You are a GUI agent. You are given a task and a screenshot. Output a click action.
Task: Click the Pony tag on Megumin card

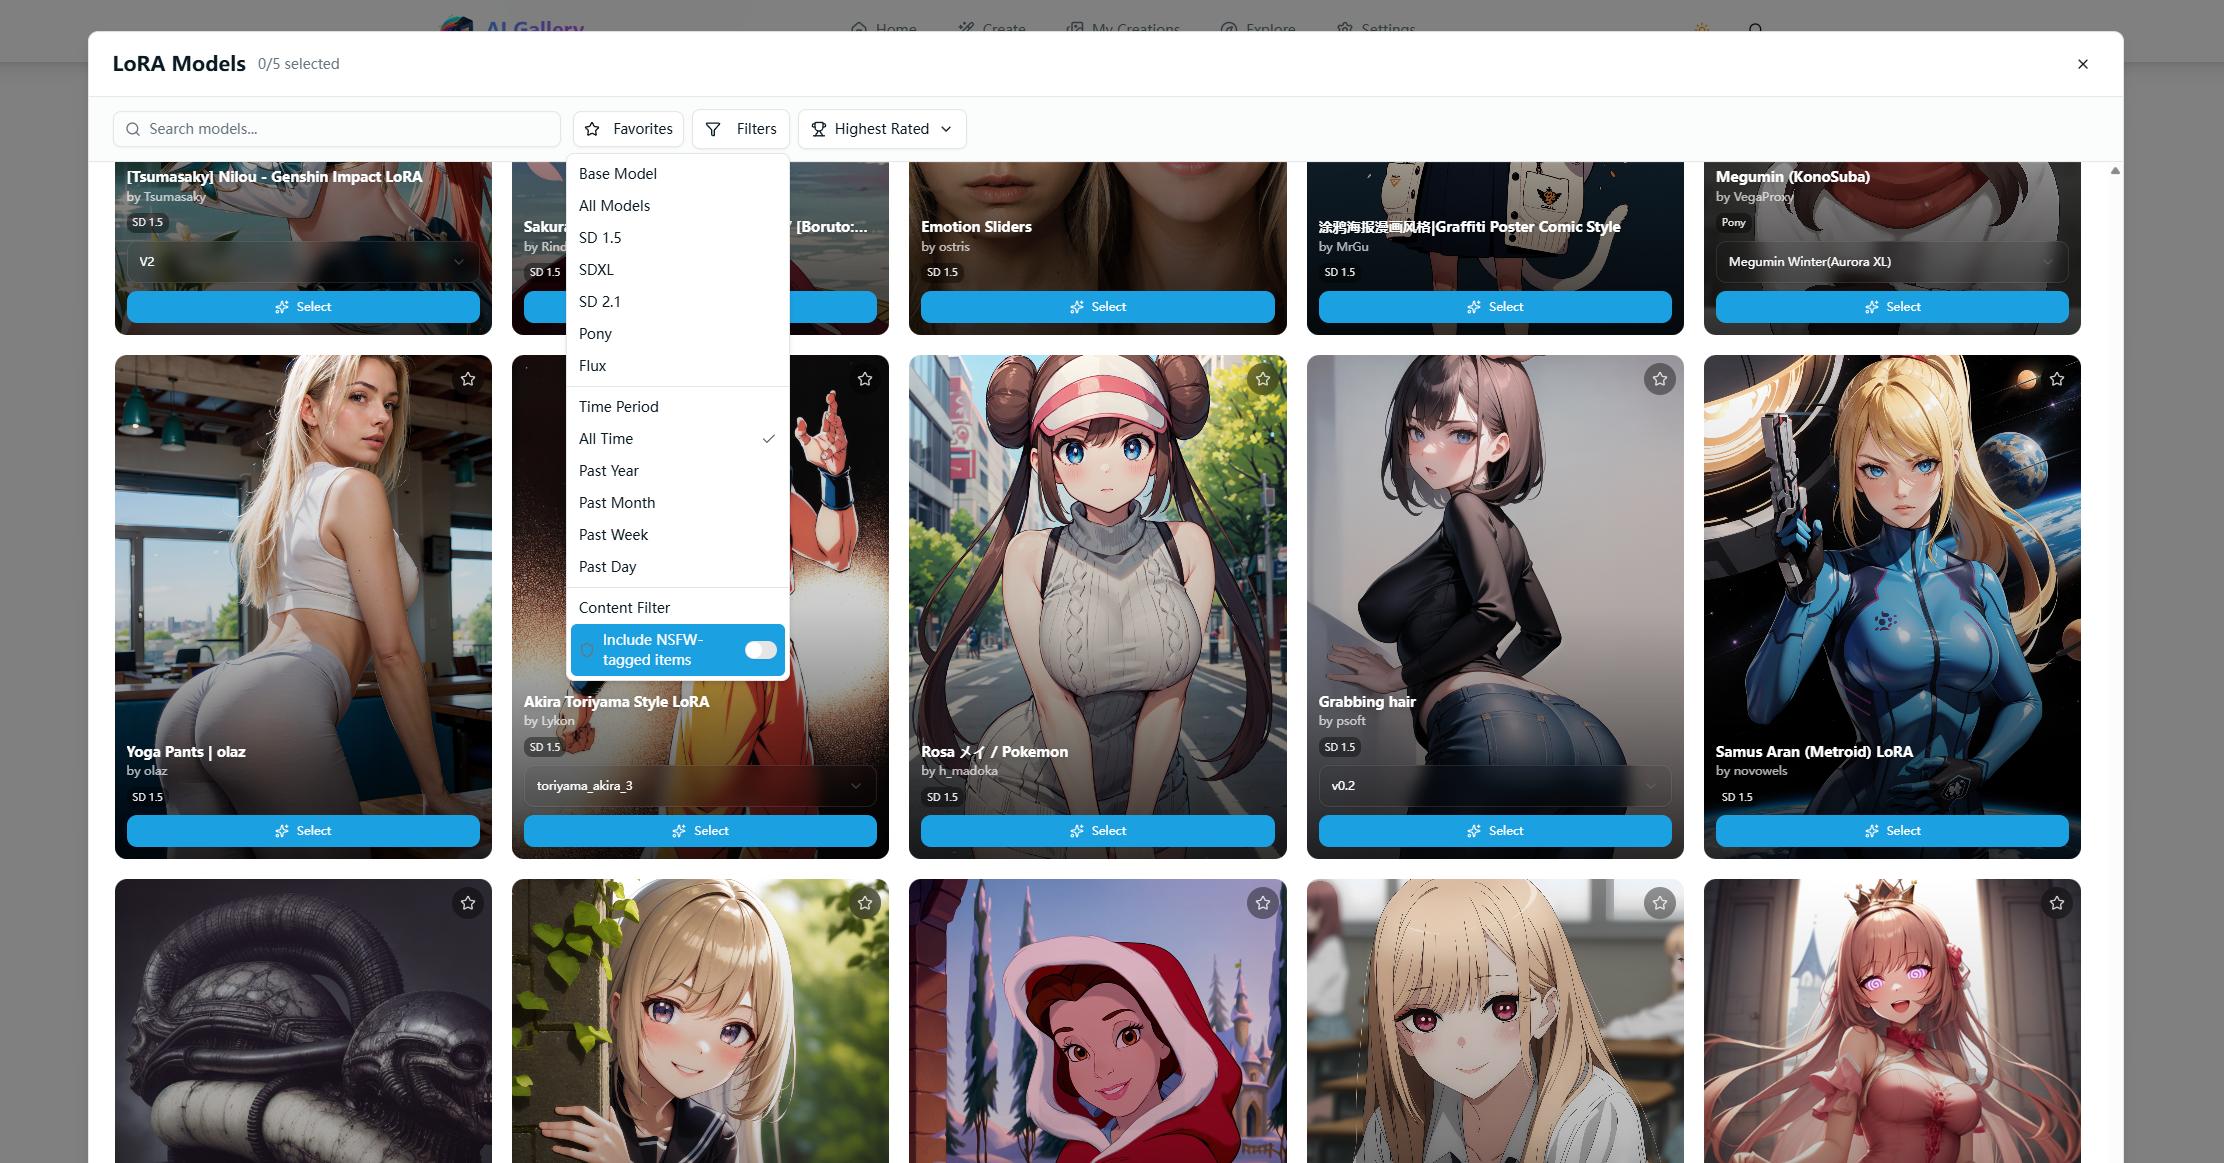tap(1733, 223)
